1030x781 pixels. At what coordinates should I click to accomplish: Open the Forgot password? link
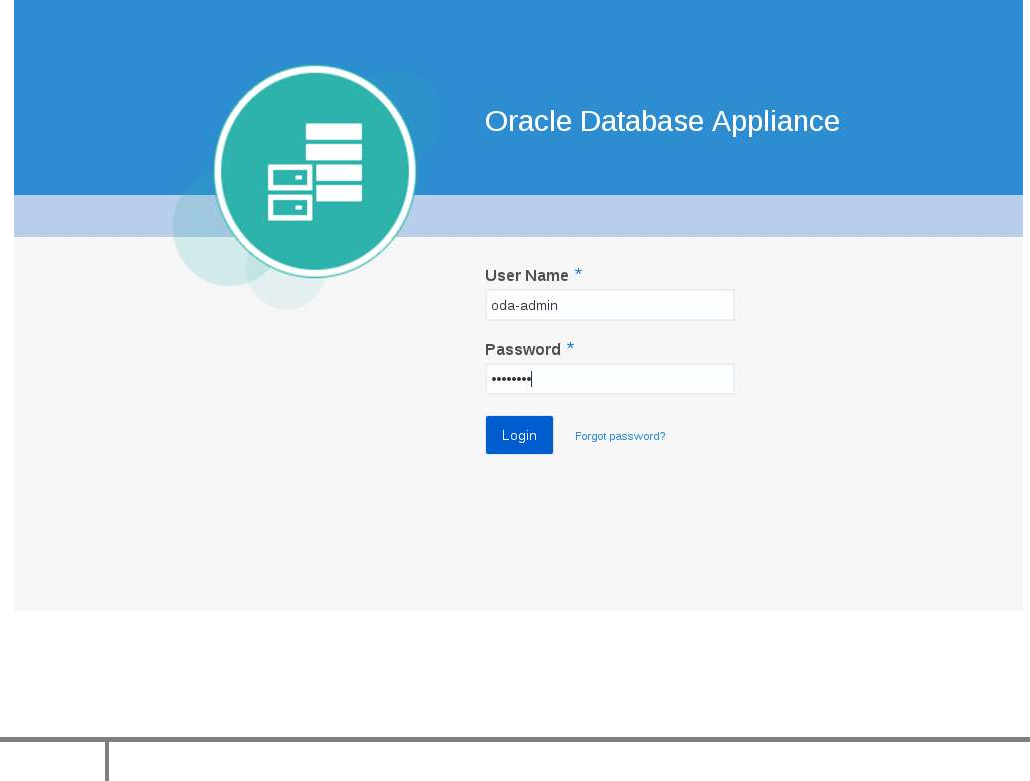(x=620, y=436)
